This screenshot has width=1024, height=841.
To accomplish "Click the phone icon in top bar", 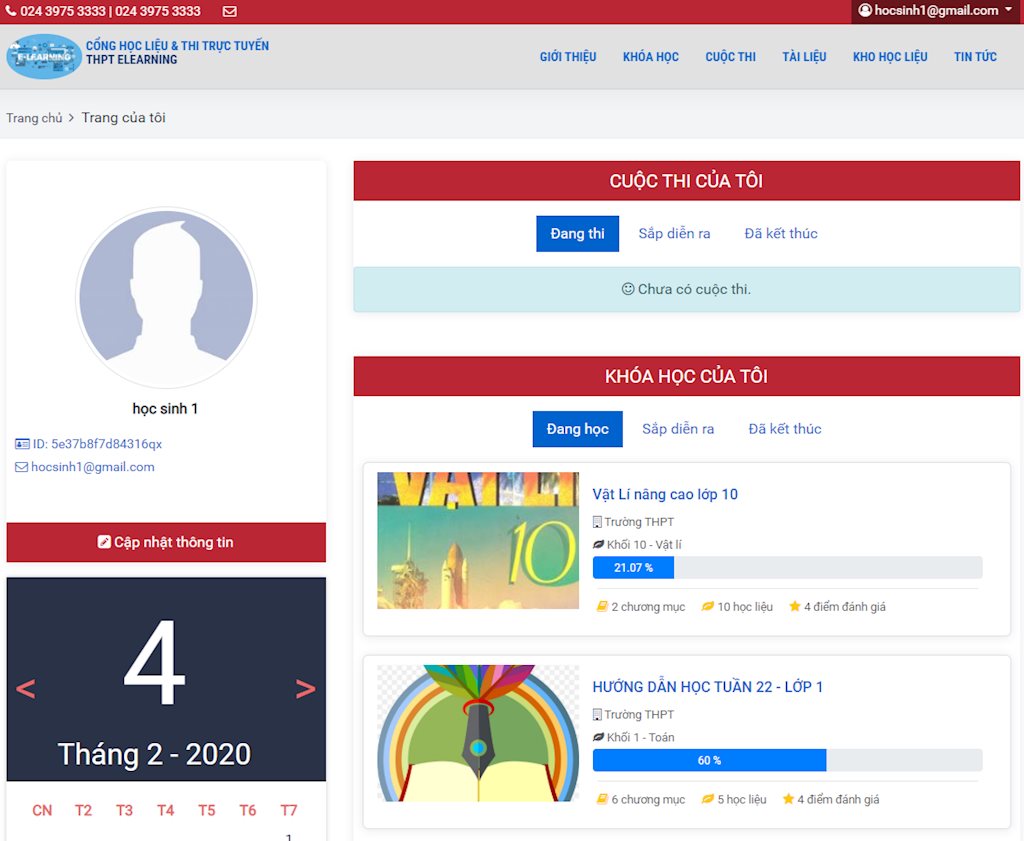I will [x=11, y=11].
